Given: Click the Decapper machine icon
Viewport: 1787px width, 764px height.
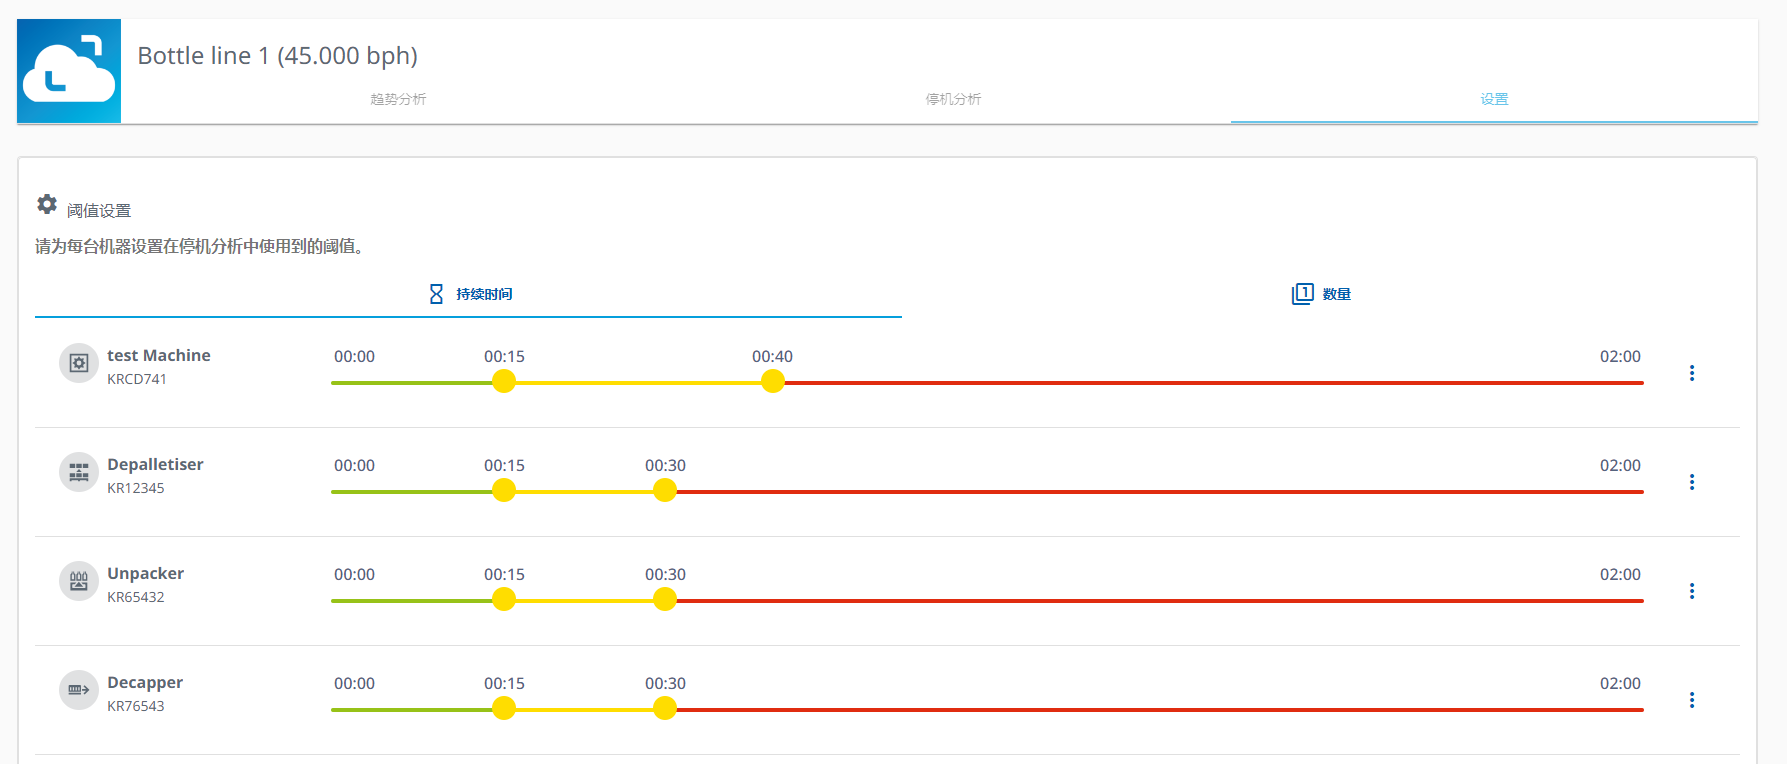Looking at the screenshot, I should (x=79, y=690).
